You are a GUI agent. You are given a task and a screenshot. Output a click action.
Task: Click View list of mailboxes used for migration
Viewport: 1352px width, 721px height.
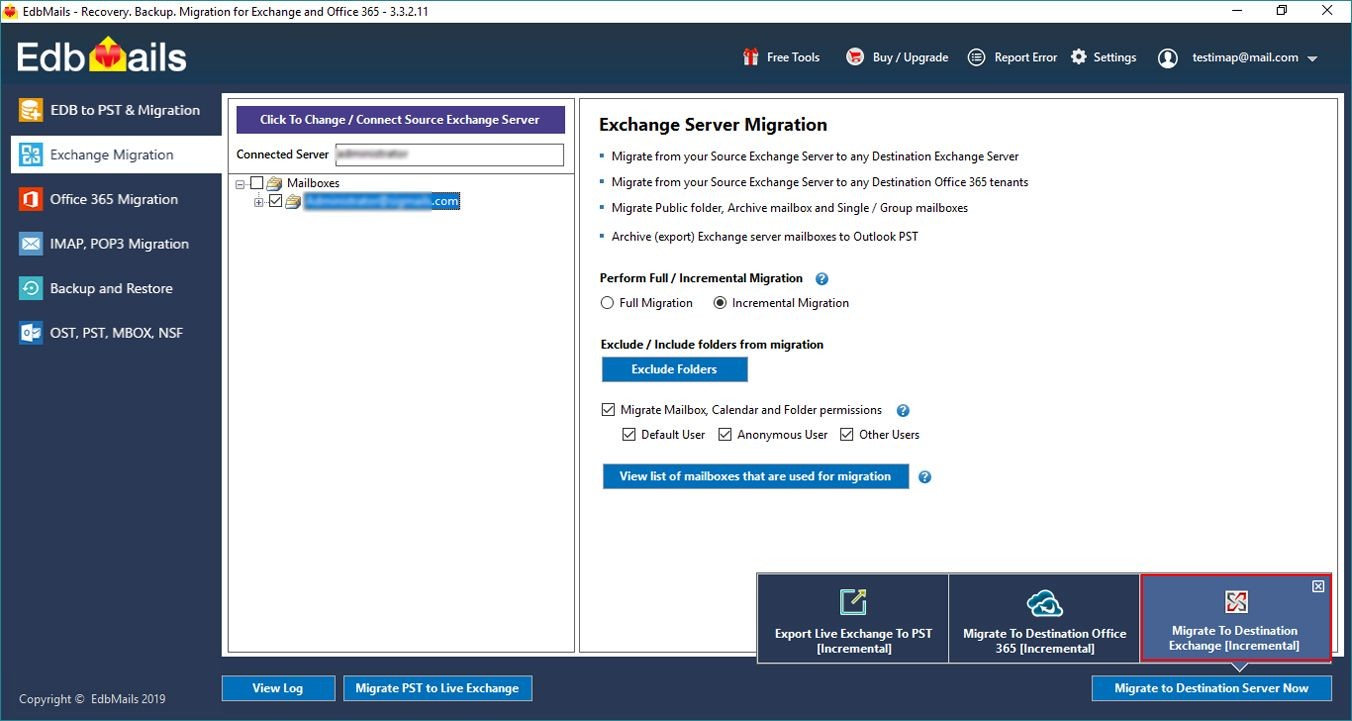click(755, 476)
